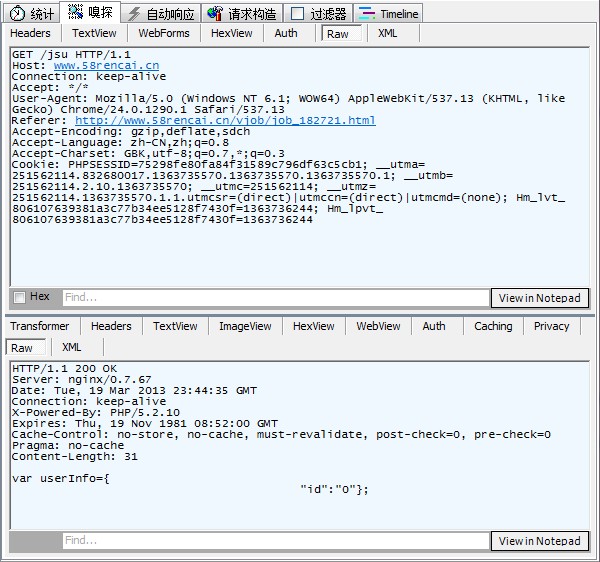
Task: Open the WebView response tab
Action: click(x=378, y=326)
